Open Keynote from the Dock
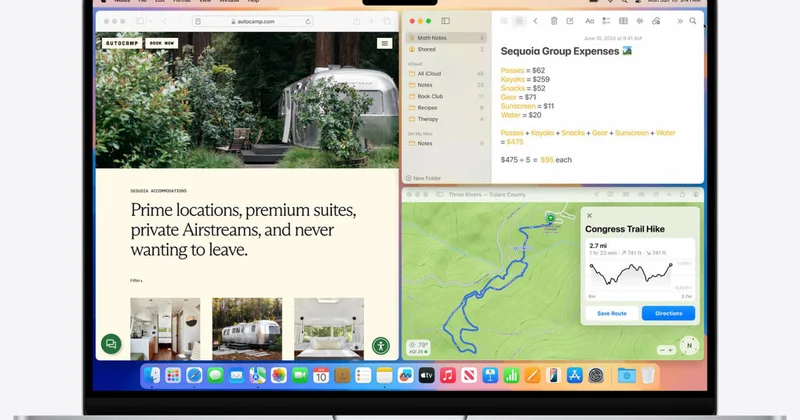The image size is (800, 420). click(x=490, y=376)
